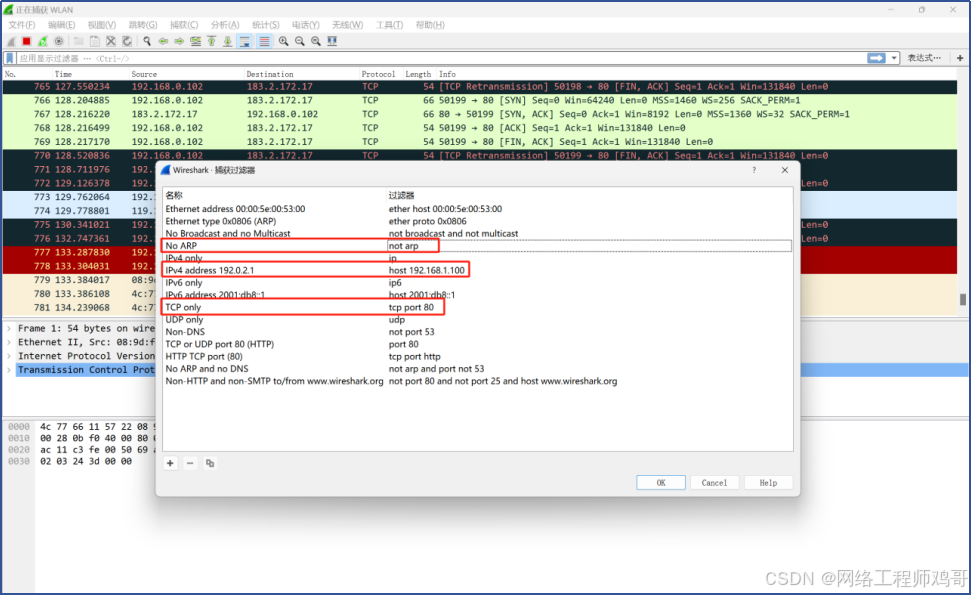Open the 捕获(C) menu
The width and height of the screenshot is (972, 596).
184,25
